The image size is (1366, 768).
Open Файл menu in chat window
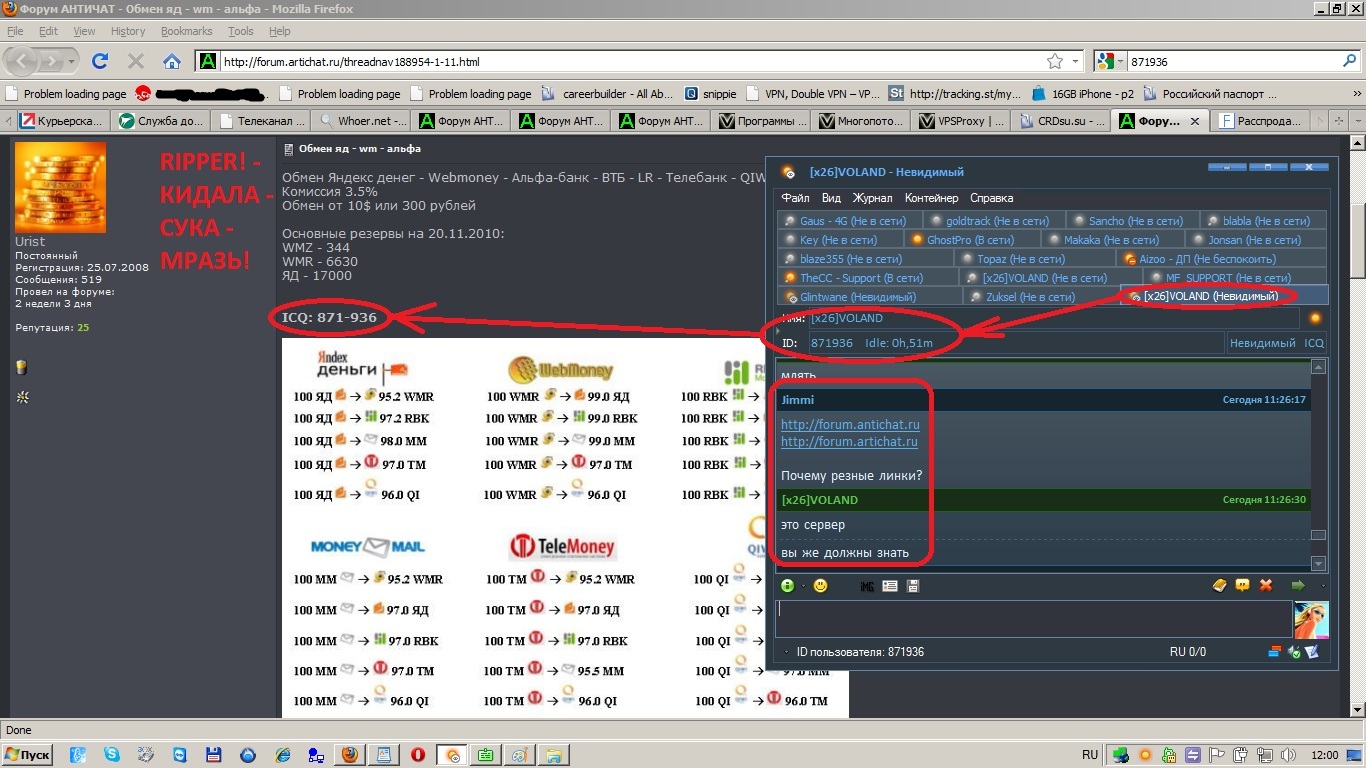796,198
